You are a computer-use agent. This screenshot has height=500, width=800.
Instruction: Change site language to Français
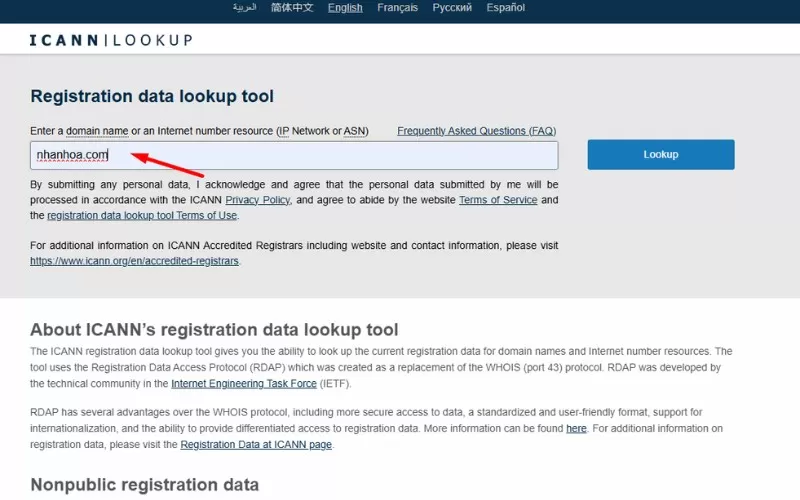point(398,8)
